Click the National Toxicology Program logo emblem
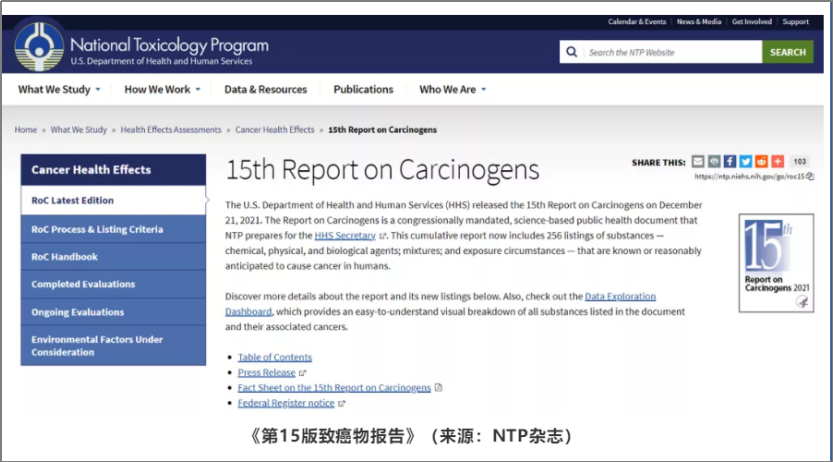Screen dimensions: 833x462 [x=39, y=47]
